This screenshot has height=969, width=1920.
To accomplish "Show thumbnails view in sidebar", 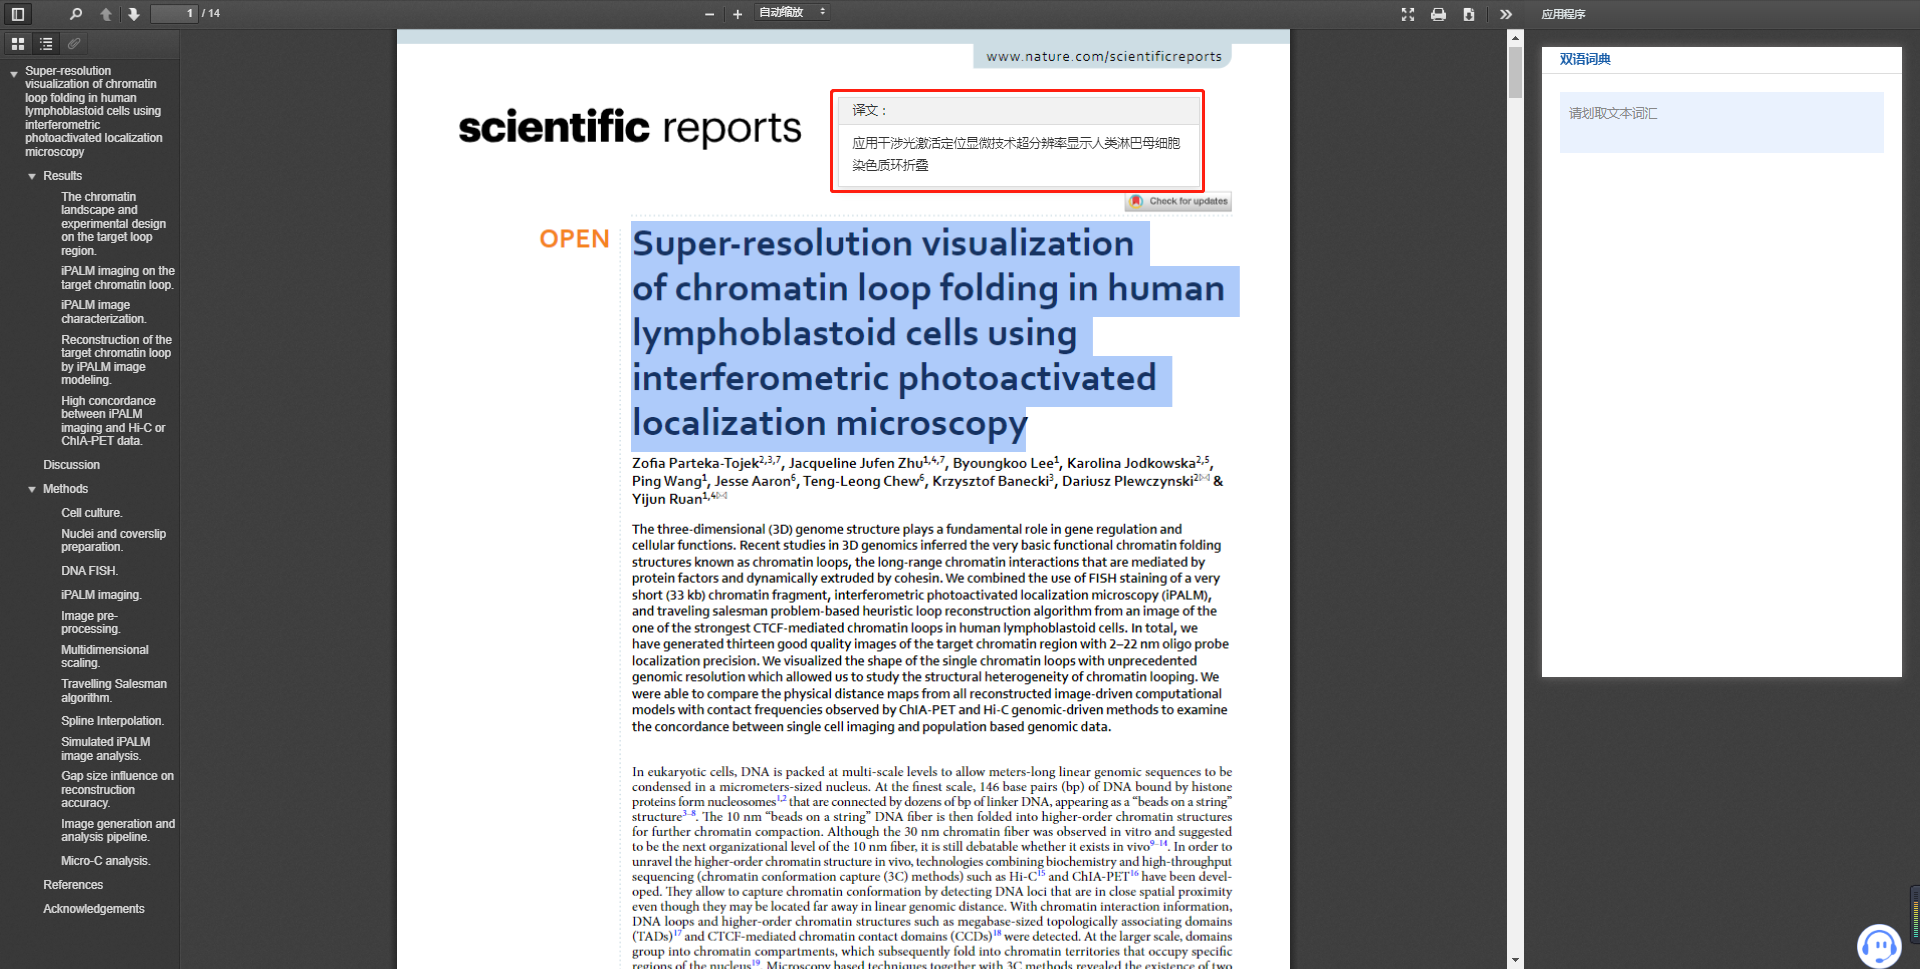I will pyautogui.click(x=18, y=44).
